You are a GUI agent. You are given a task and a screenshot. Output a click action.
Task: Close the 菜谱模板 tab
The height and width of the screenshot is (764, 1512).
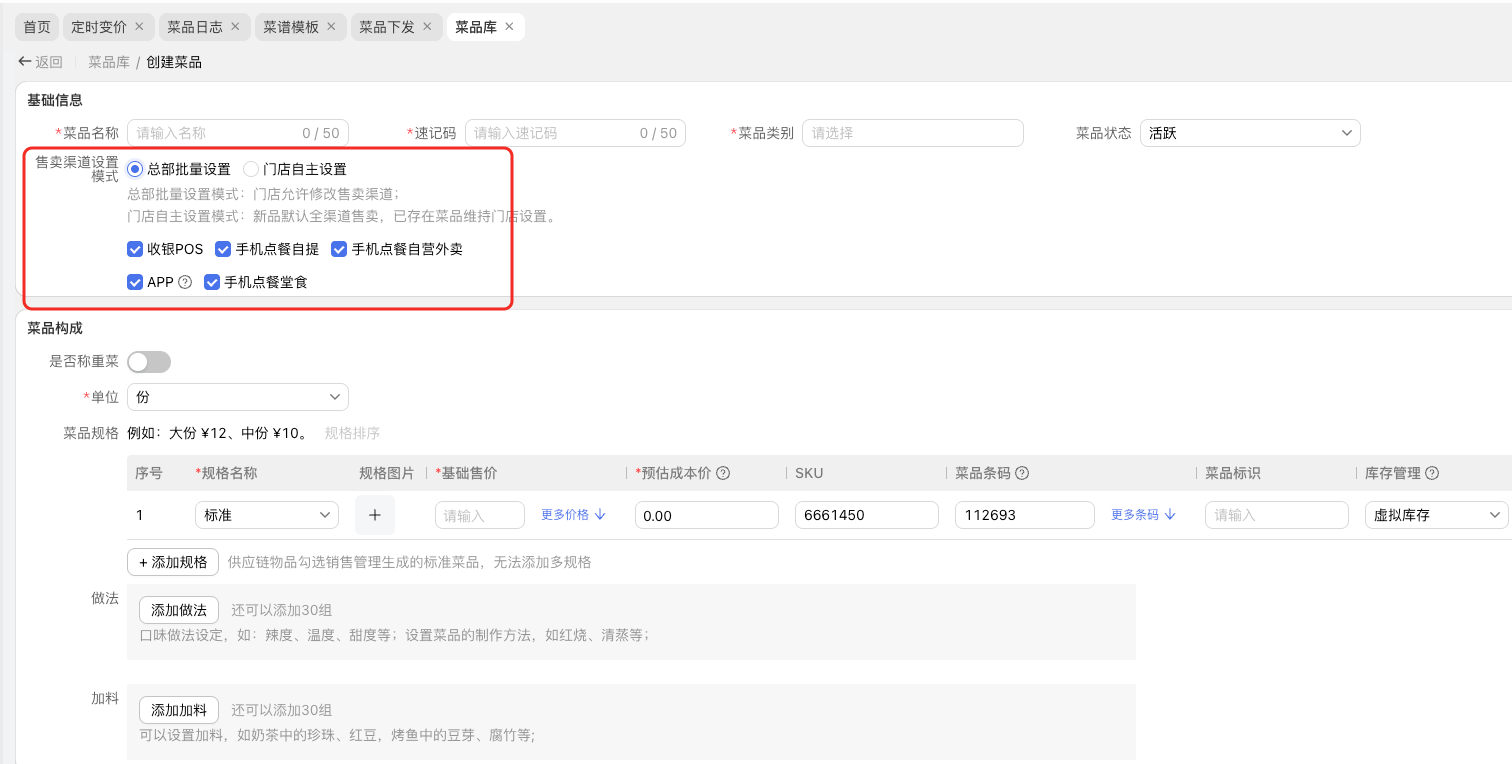pos(331,27)
